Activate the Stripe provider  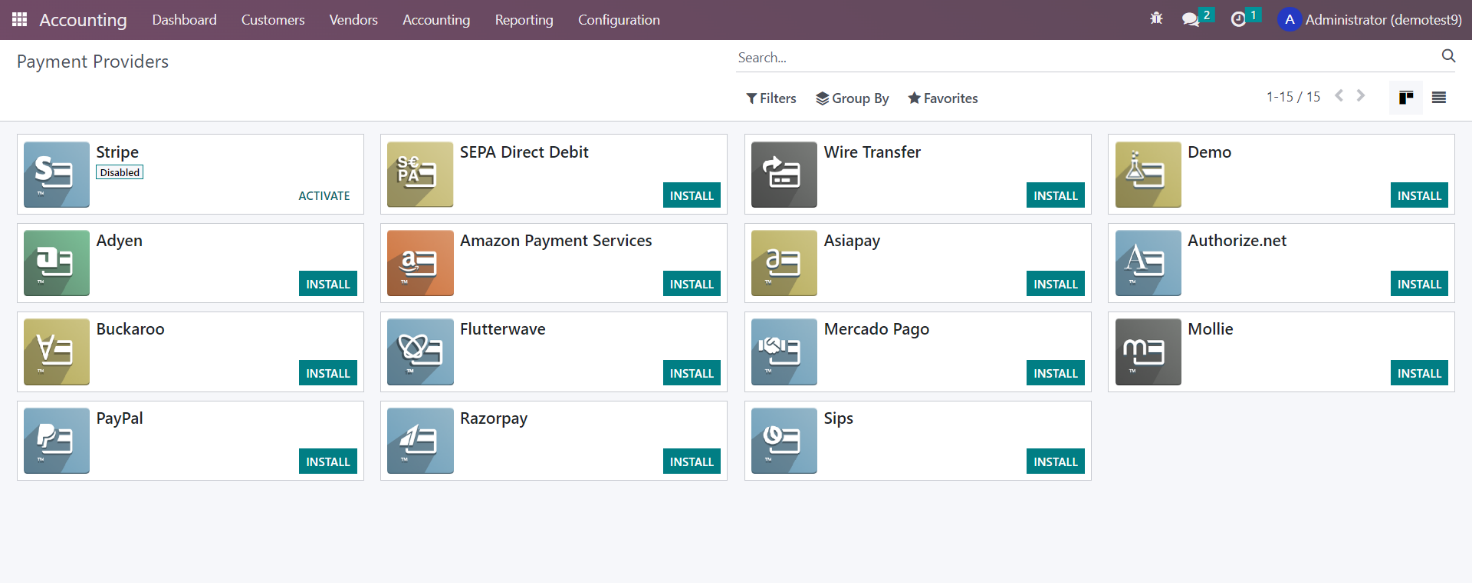coord(324,196)
